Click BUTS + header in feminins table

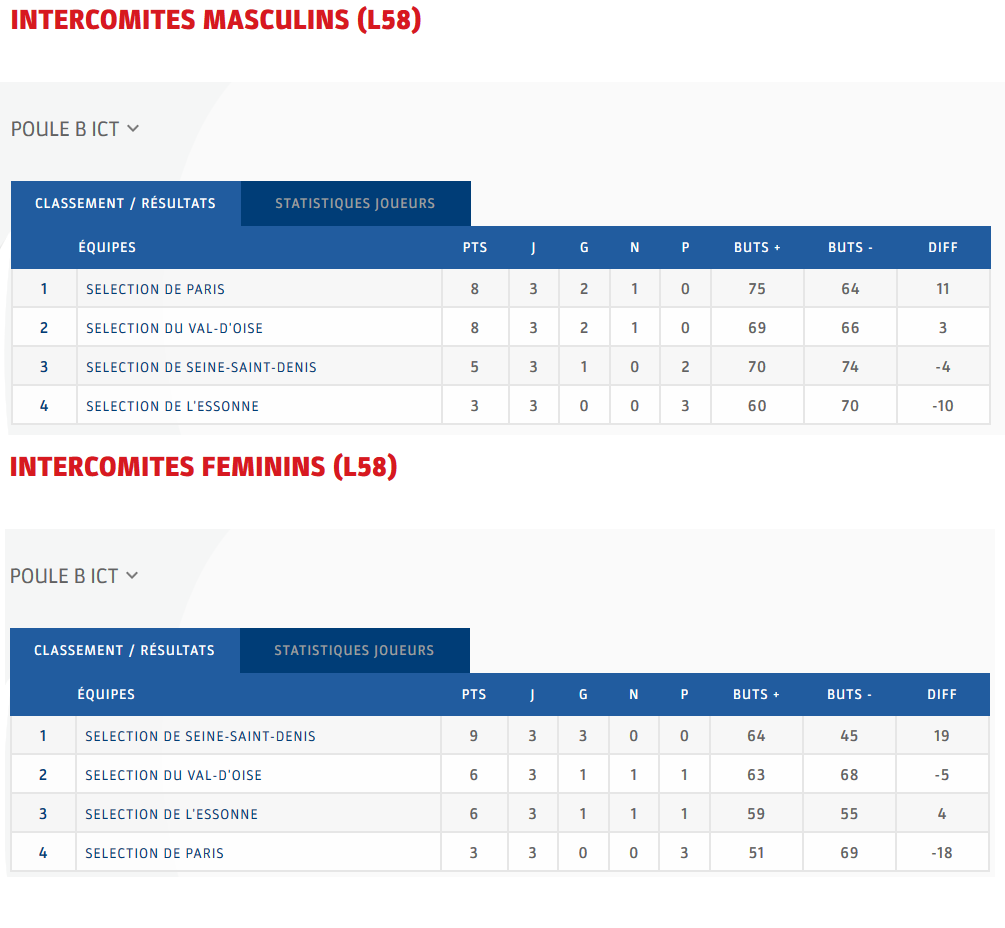tap(756, 695)
